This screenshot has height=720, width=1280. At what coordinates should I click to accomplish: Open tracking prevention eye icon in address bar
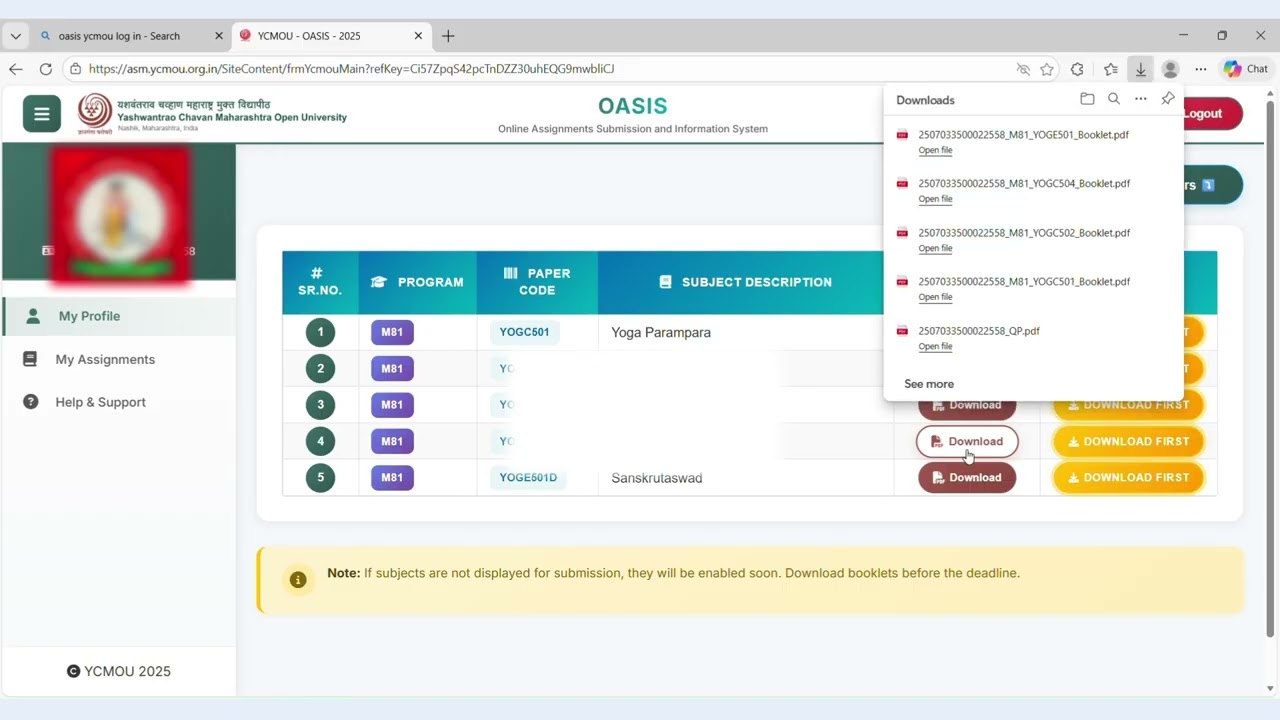tap(1023, 69)
